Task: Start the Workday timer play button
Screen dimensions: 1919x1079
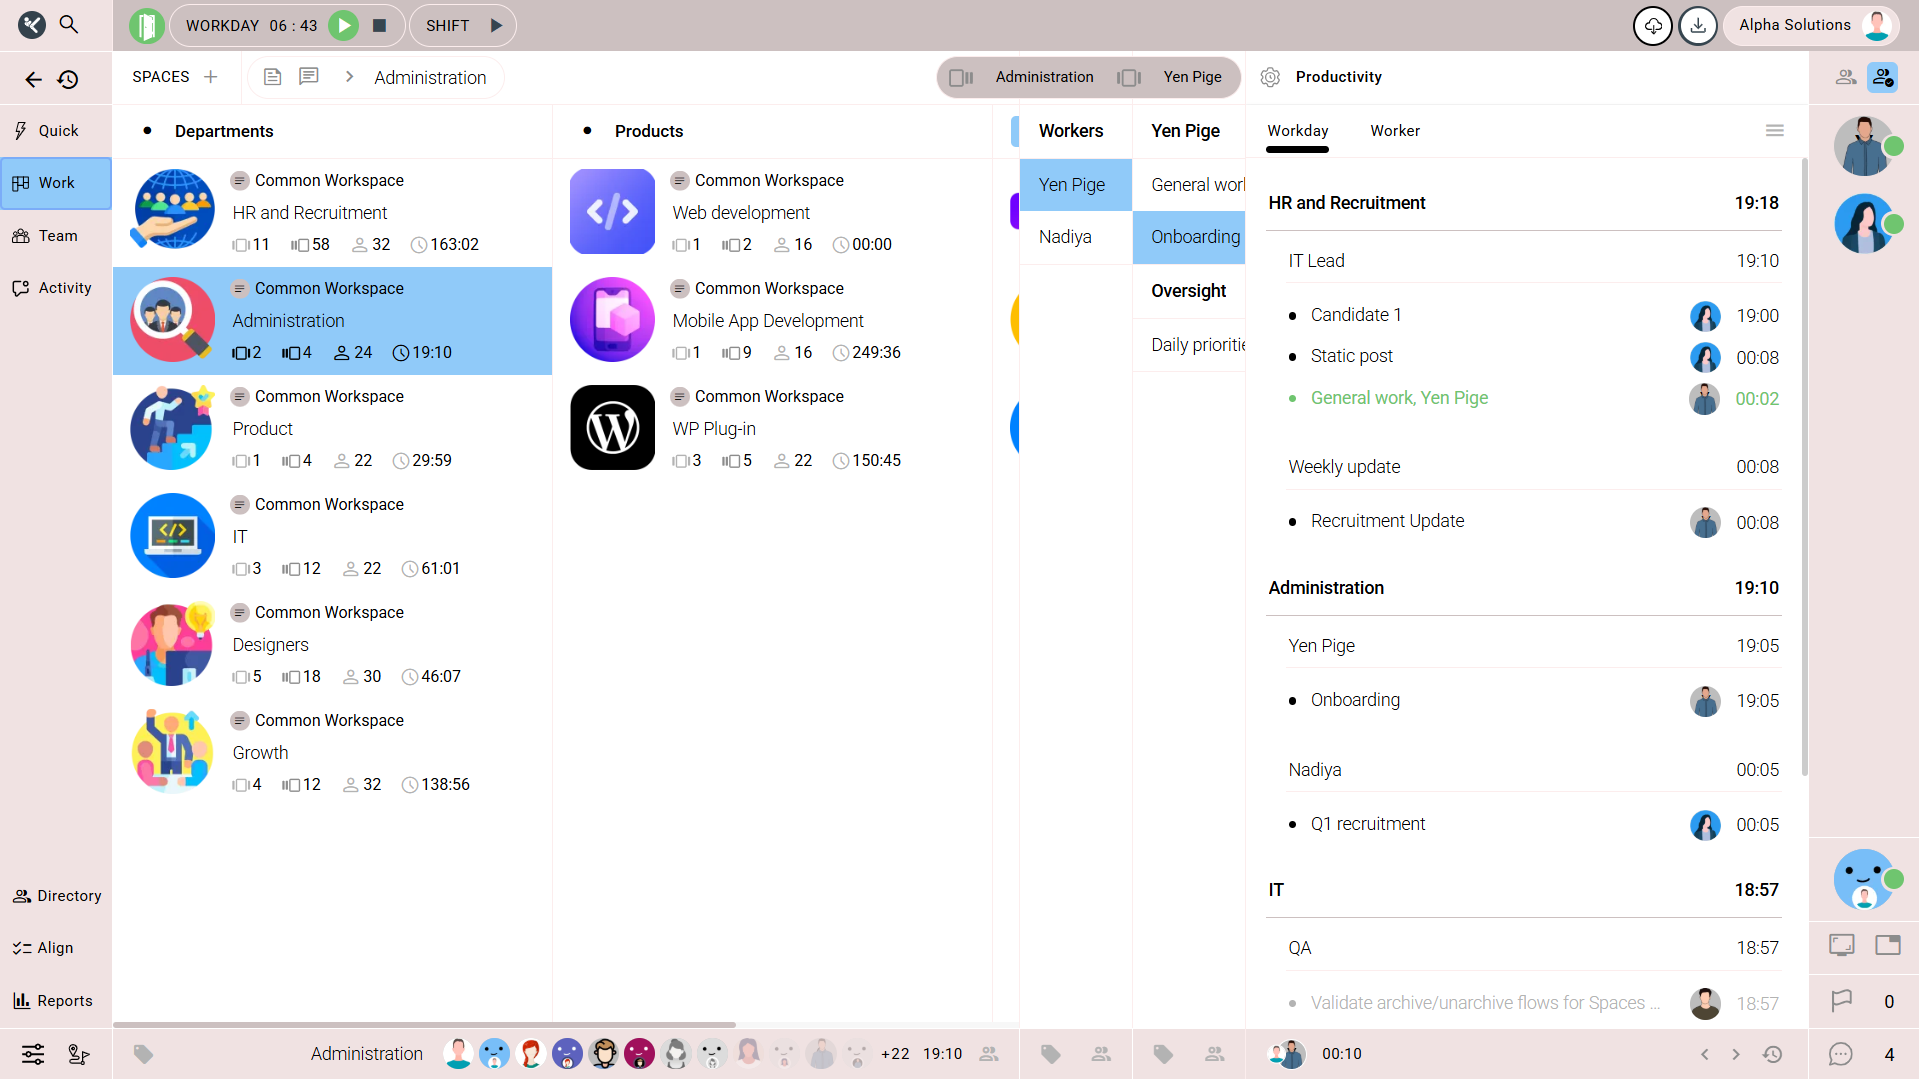Action: click(344, 26)
